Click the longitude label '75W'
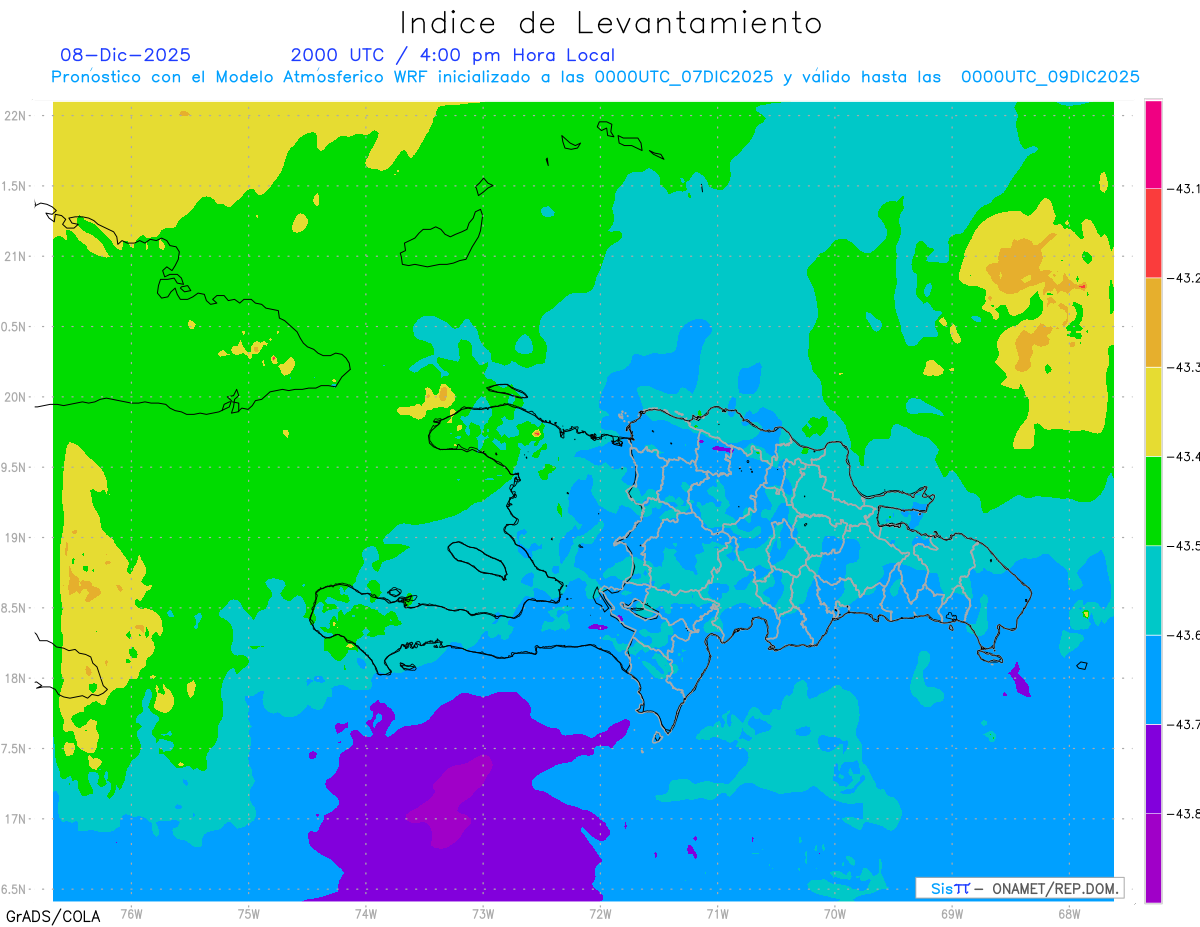1200x927 pixels. 249,914
